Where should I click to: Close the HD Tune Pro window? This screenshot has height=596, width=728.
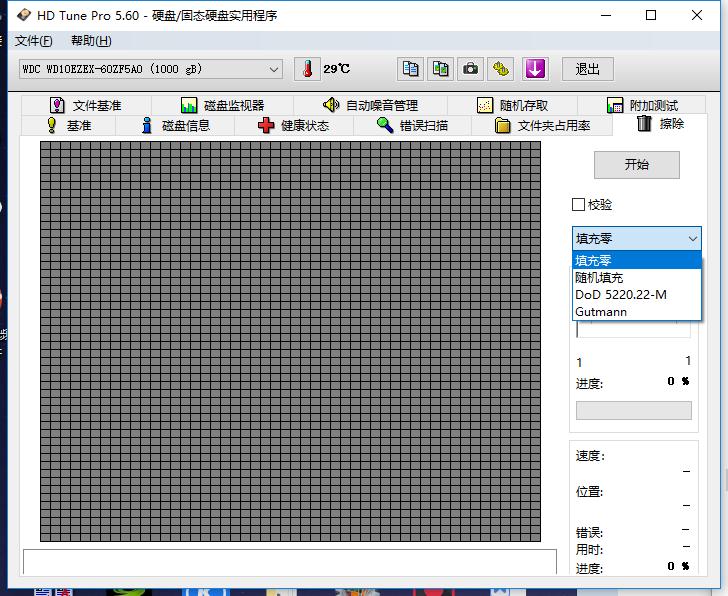[x=696, y=15]
